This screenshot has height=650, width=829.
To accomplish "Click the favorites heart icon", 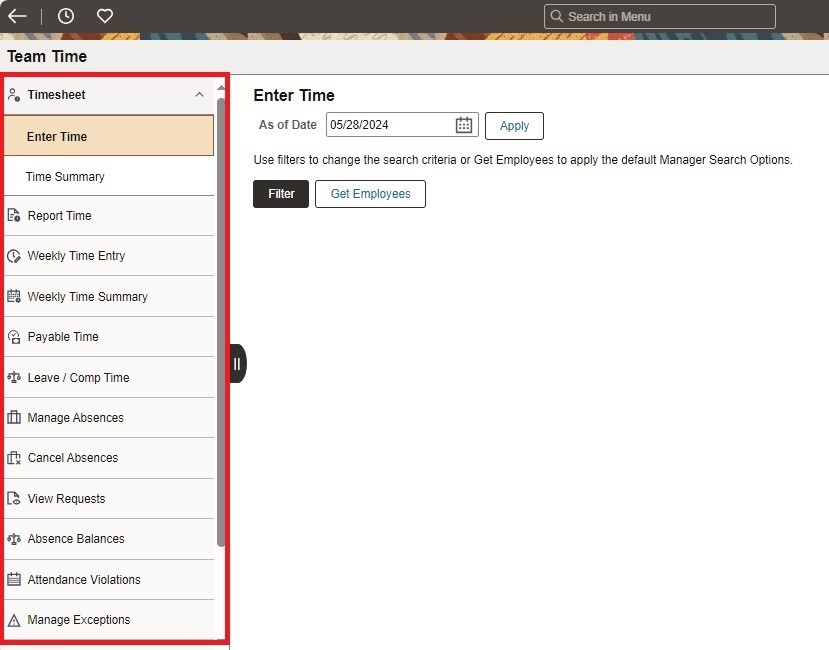I will [105, 16].
